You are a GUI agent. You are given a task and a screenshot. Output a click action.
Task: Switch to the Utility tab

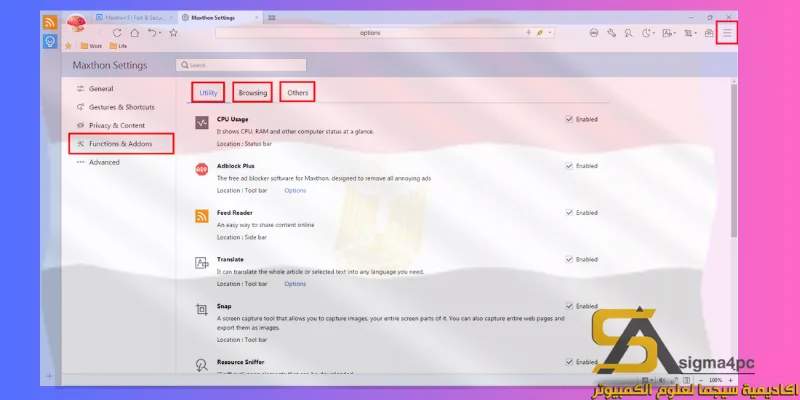(x=208, y=93)
